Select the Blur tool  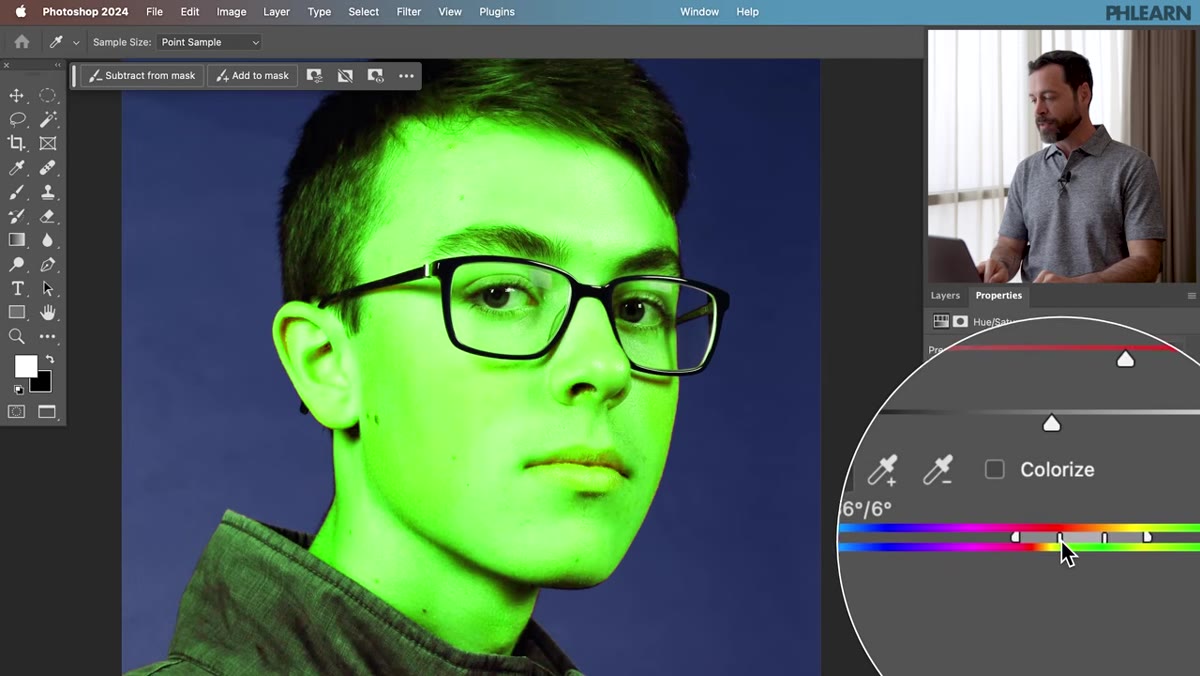click(x=47, y=240)
